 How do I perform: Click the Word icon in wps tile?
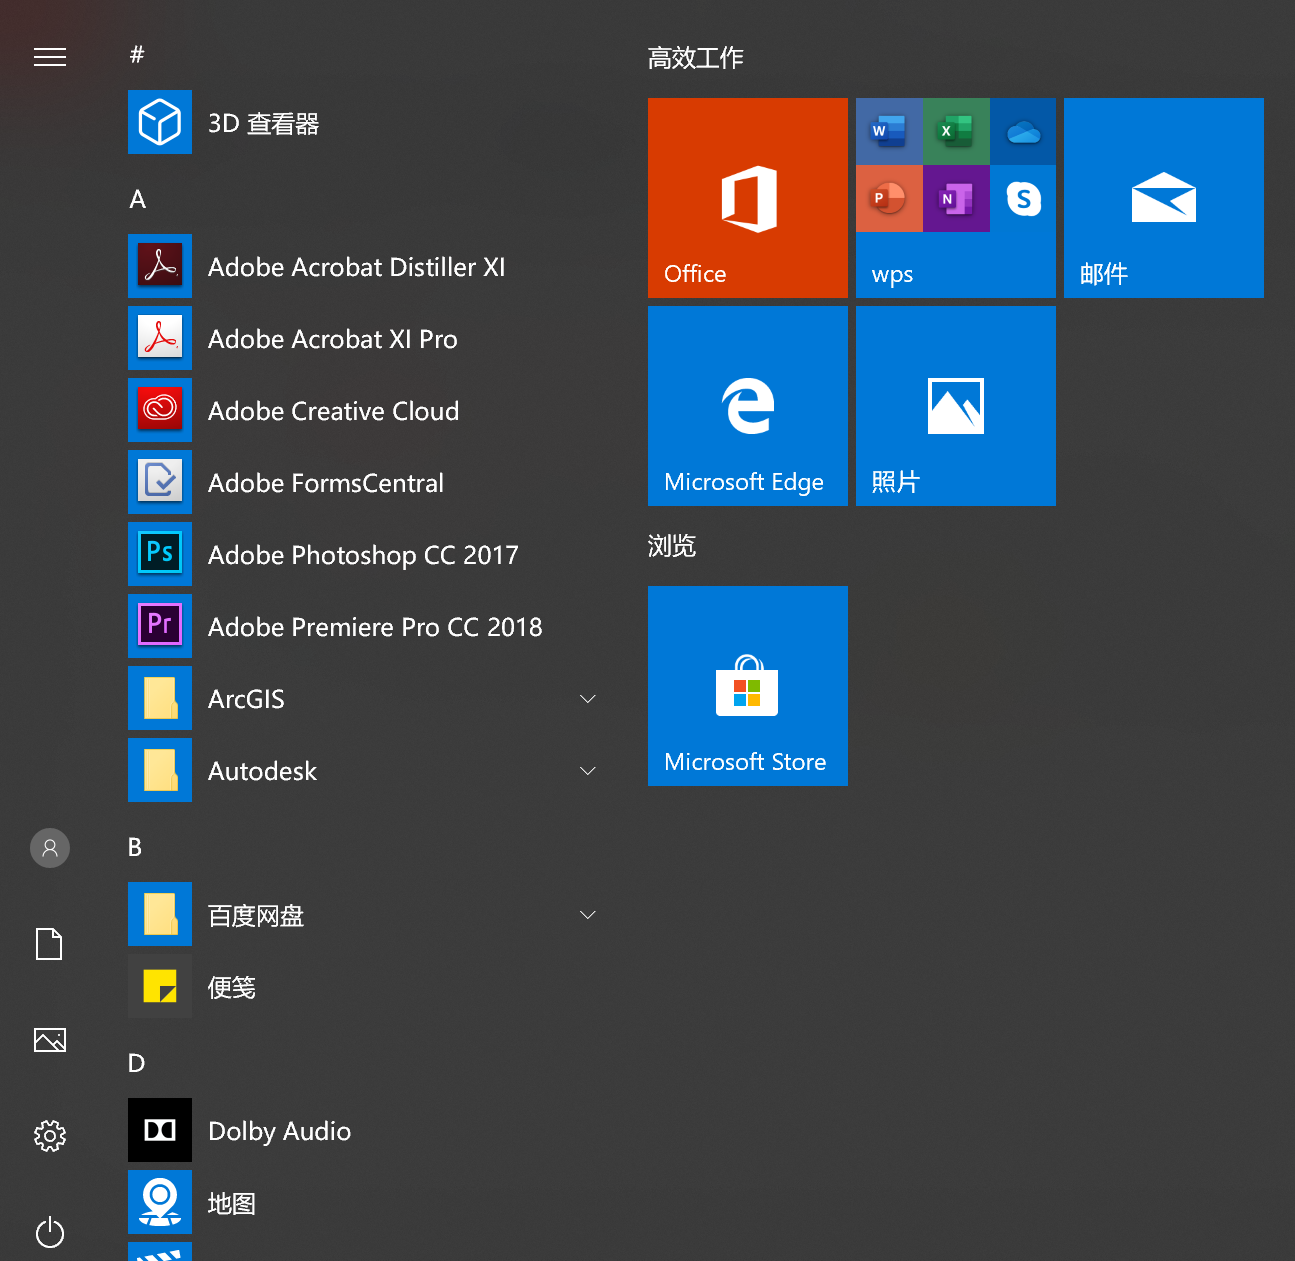[x=889, y=131]
